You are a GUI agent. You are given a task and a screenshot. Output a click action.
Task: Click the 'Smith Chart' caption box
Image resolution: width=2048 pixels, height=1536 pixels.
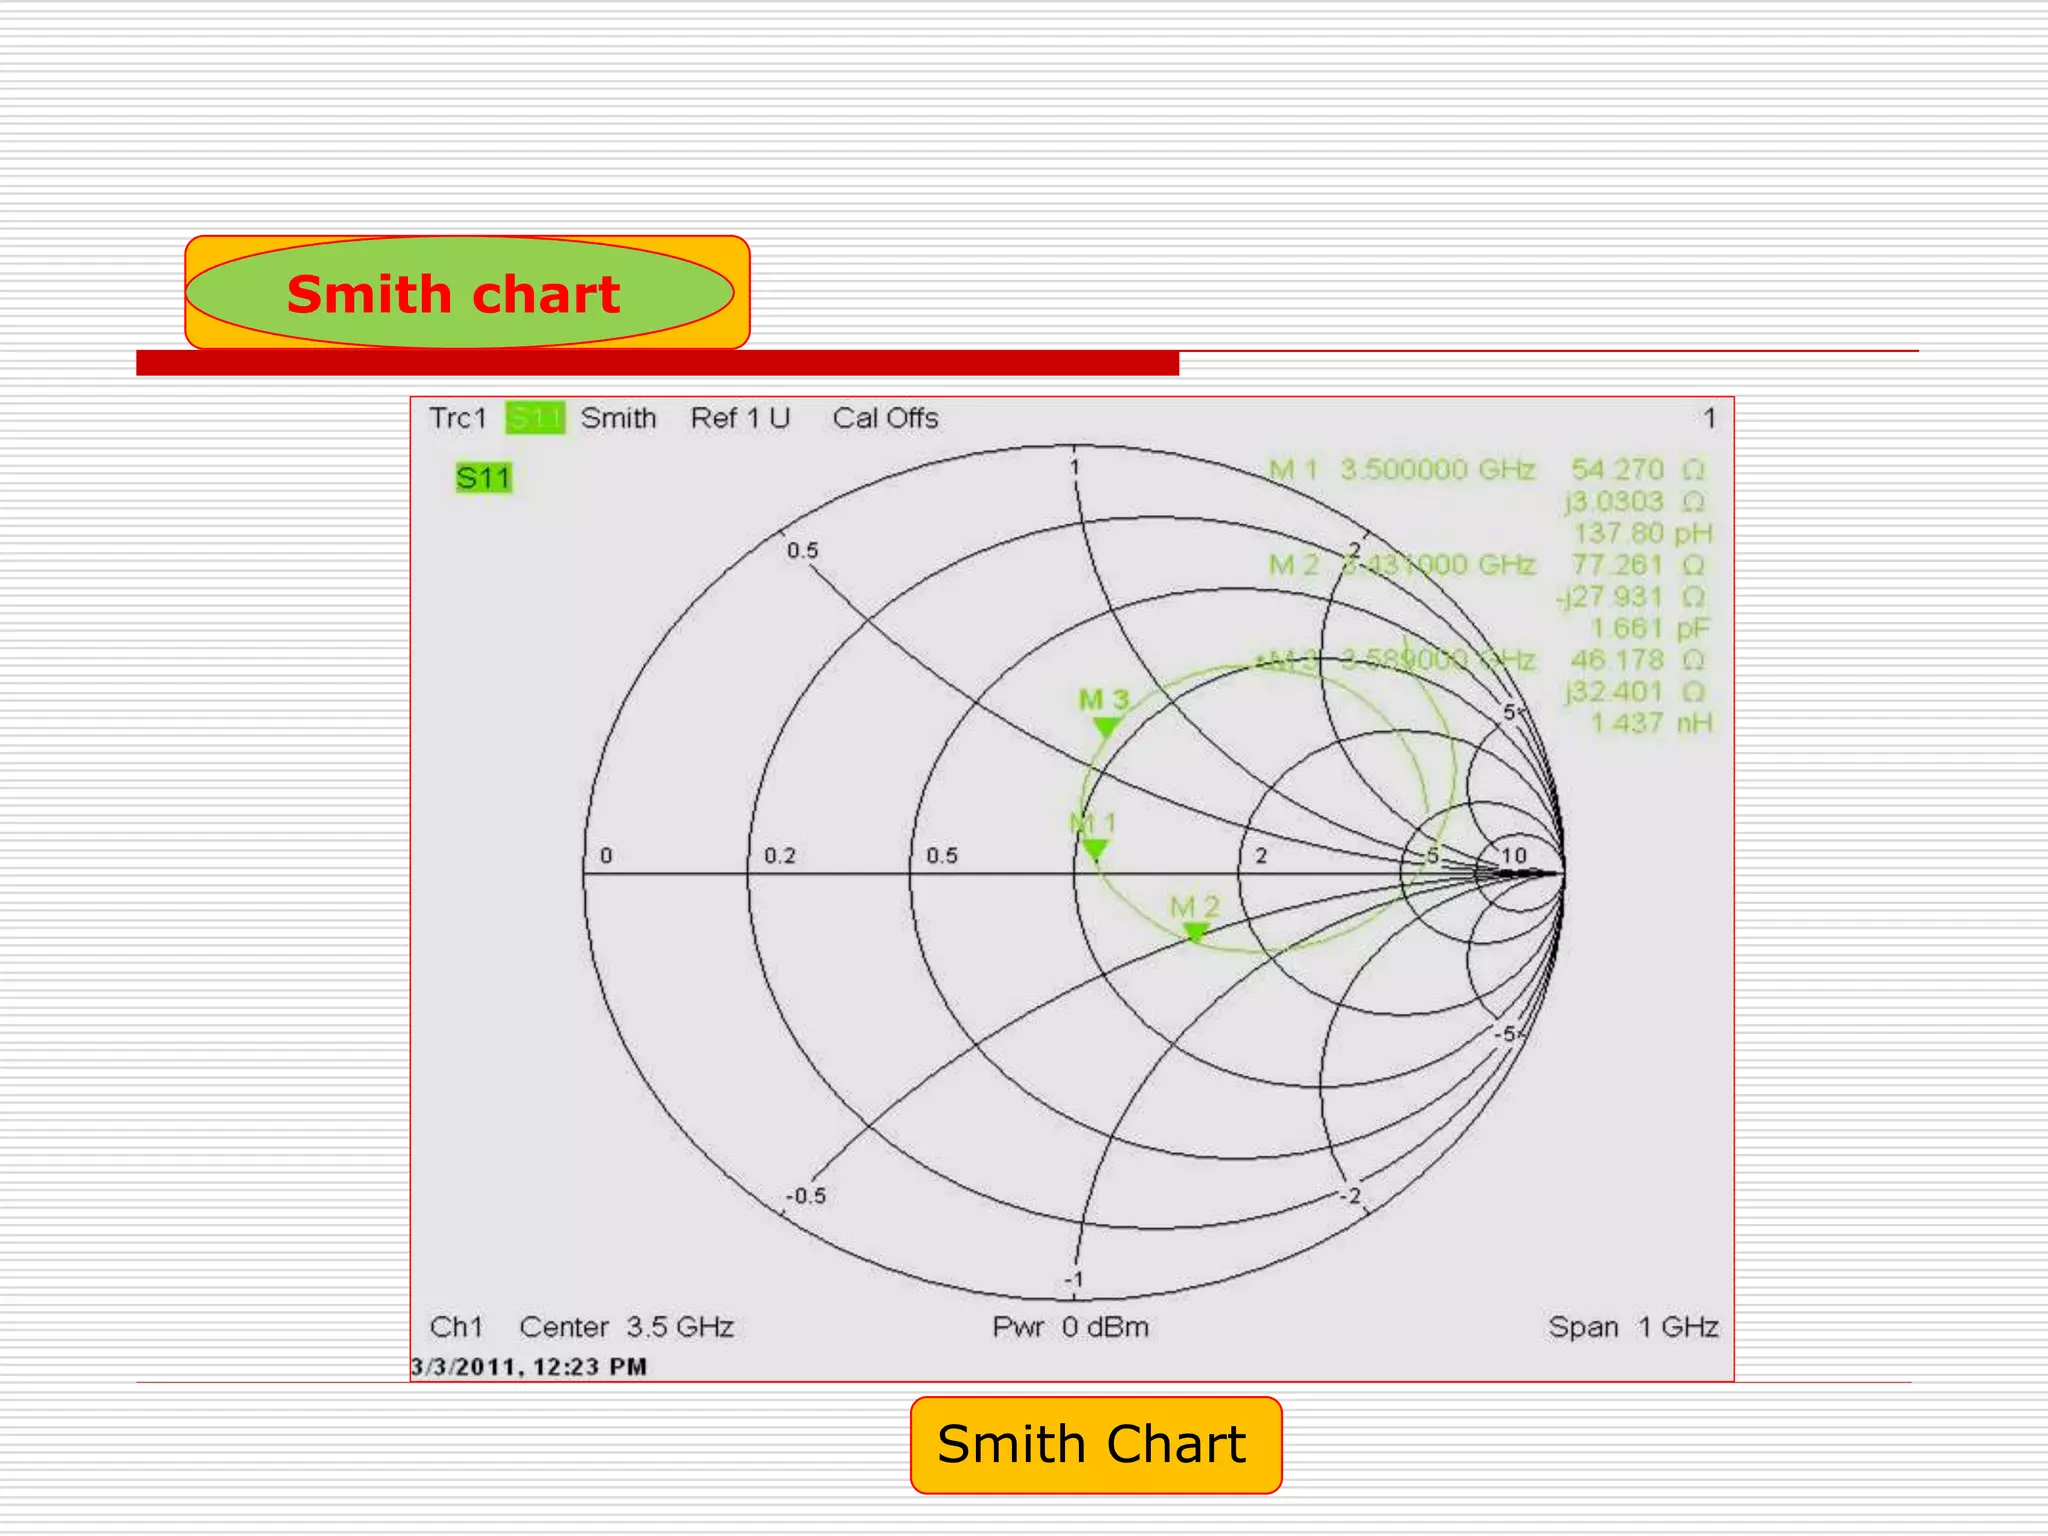tap(1096, 1445)
